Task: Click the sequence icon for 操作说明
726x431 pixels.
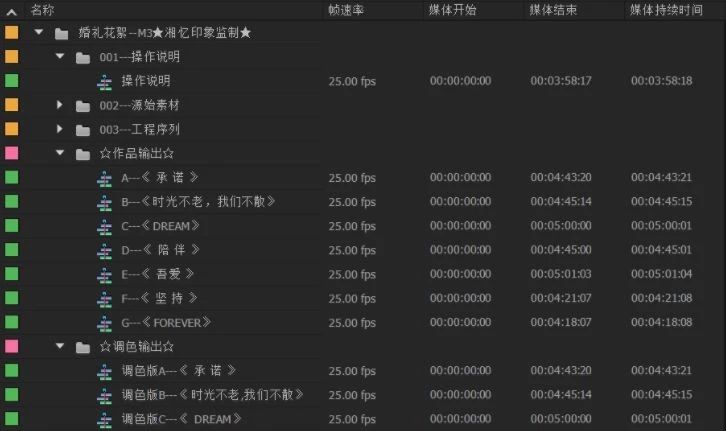Action: pos(105,82)
